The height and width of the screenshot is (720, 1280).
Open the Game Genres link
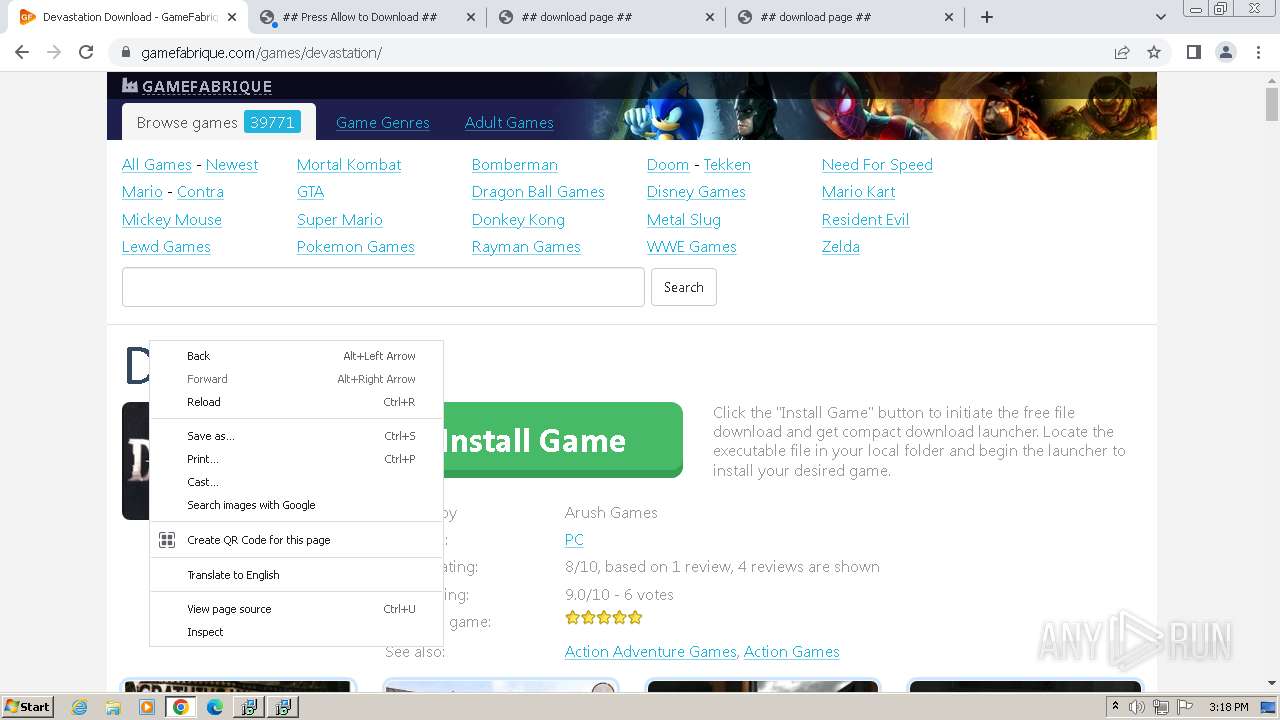383,122
